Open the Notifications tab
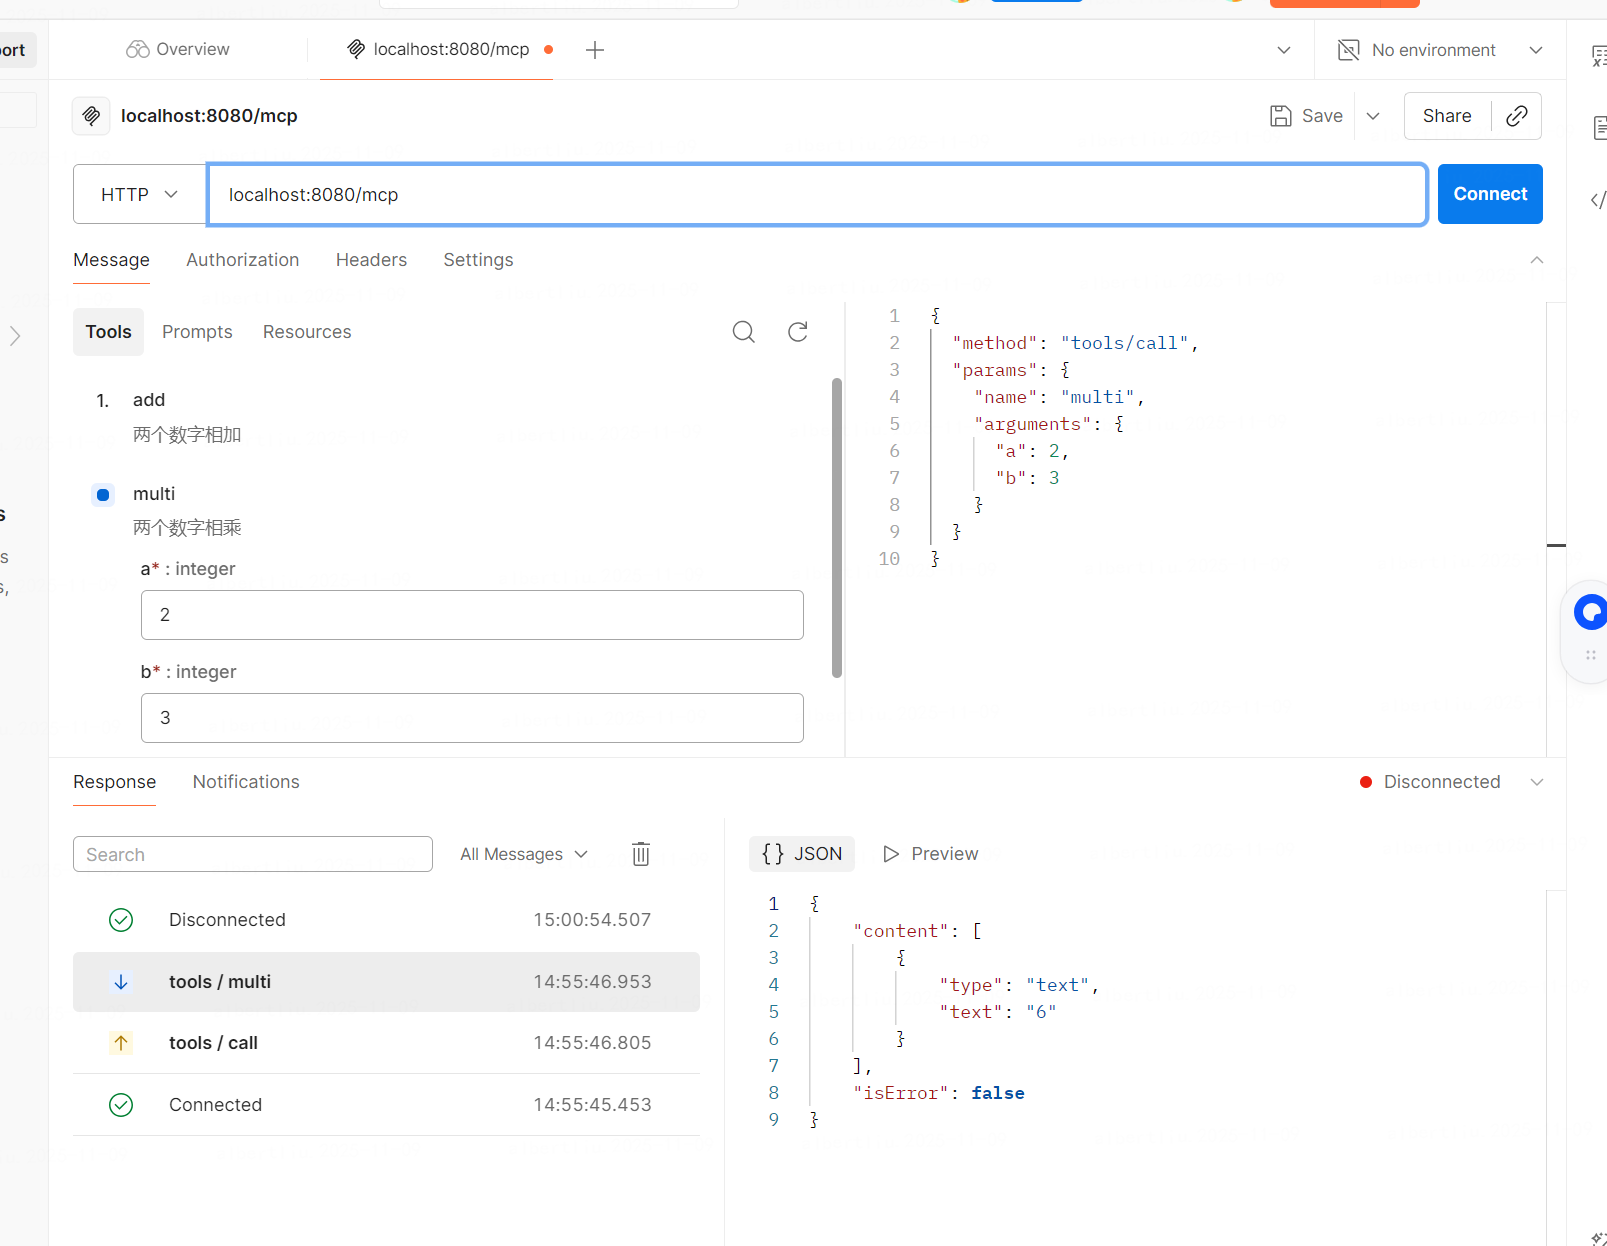 point(246,782)
